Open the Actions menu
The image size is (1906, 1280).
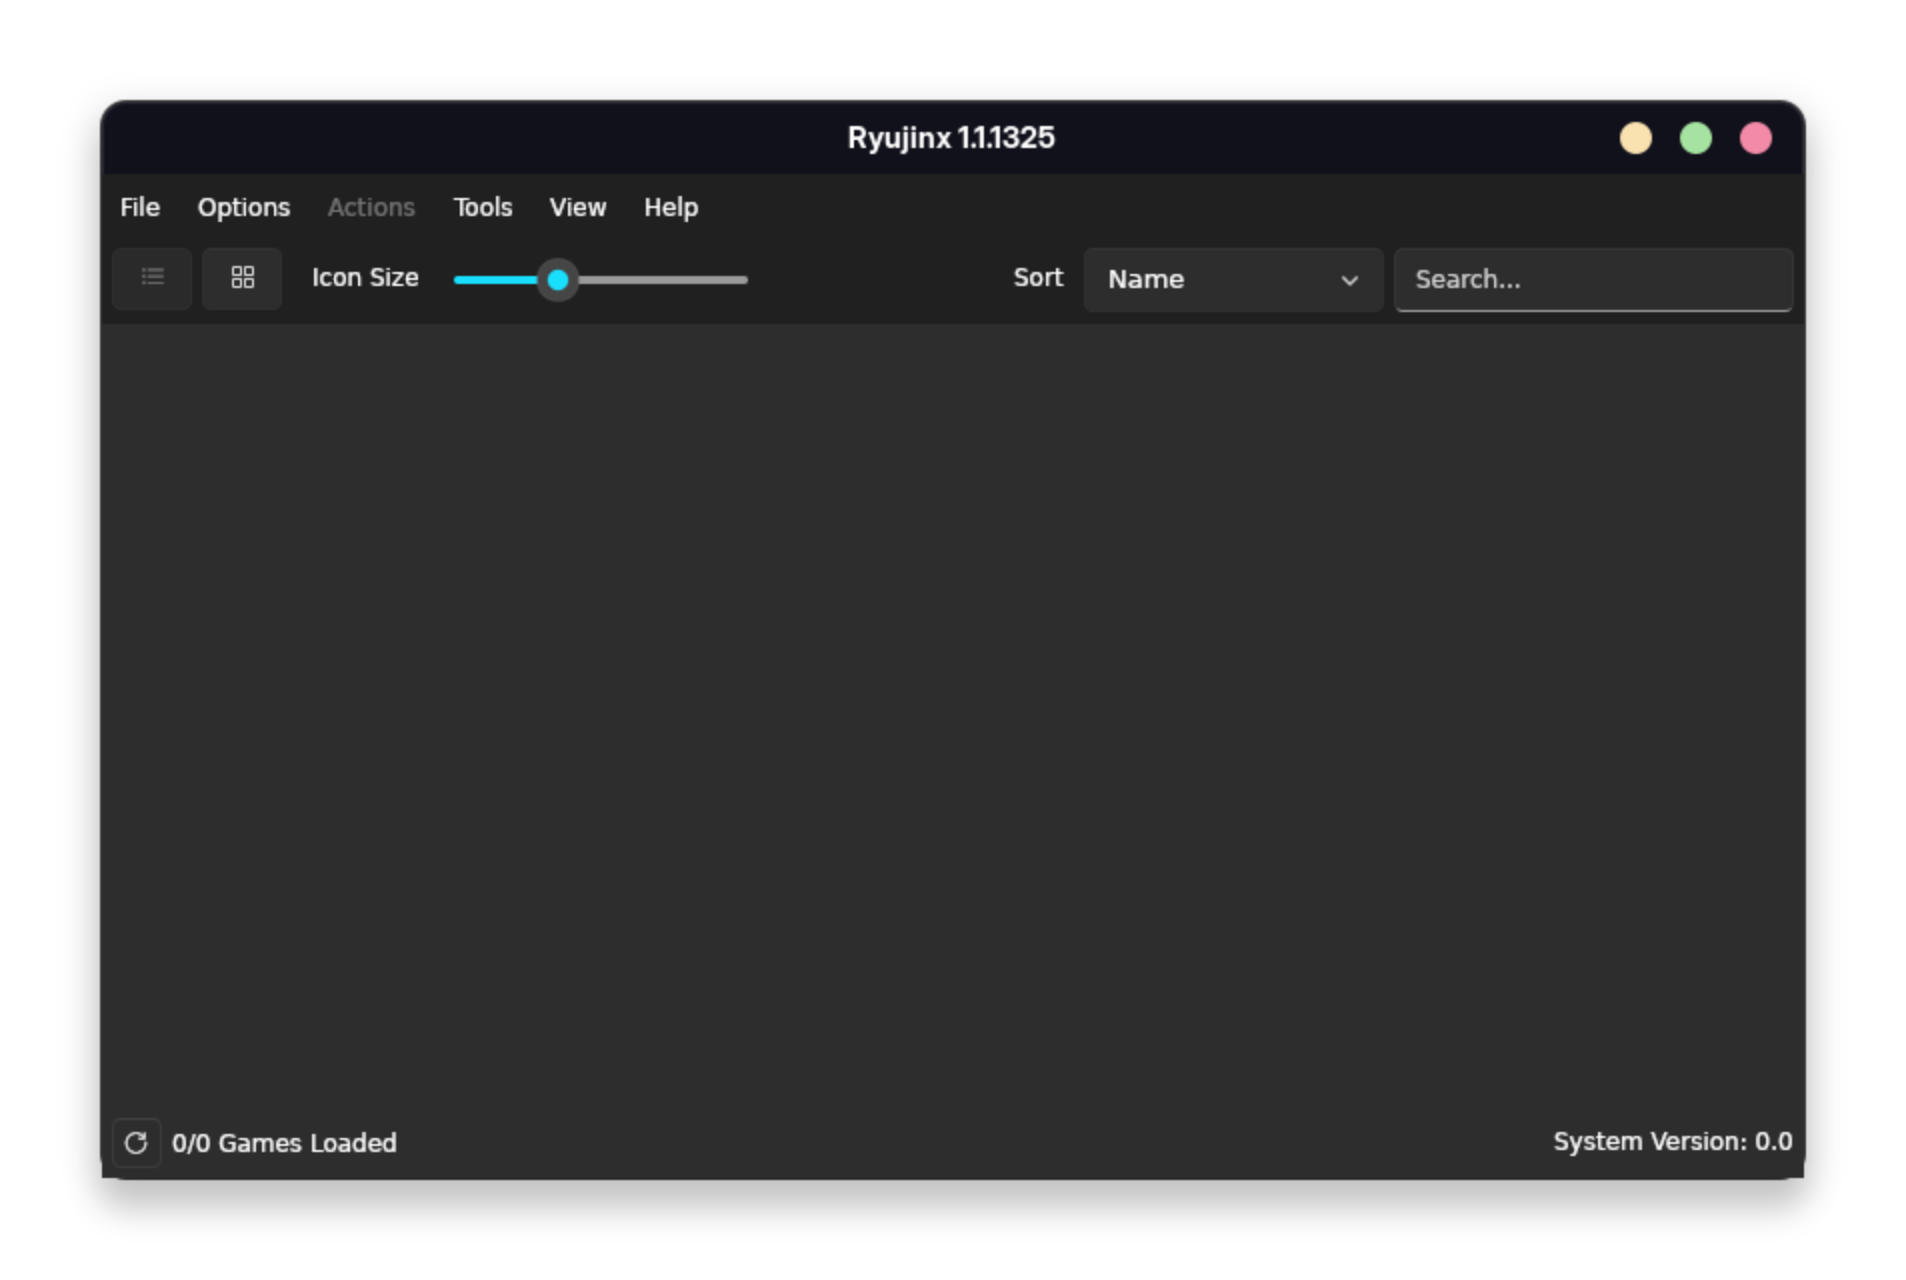370,207
